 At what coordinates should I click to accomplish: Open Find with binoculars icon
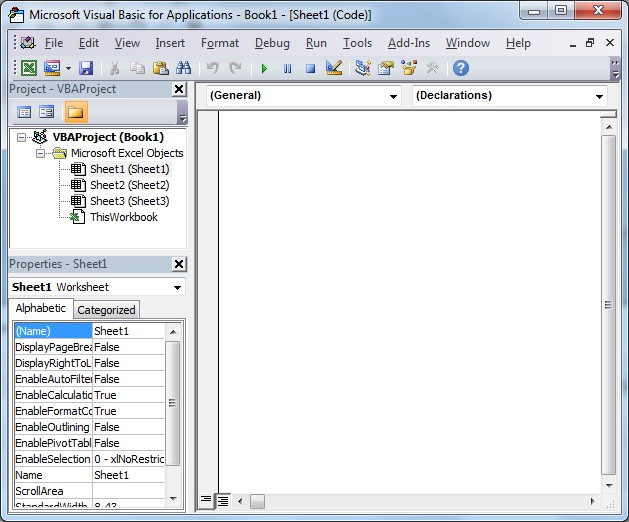(x=183, y=68)
